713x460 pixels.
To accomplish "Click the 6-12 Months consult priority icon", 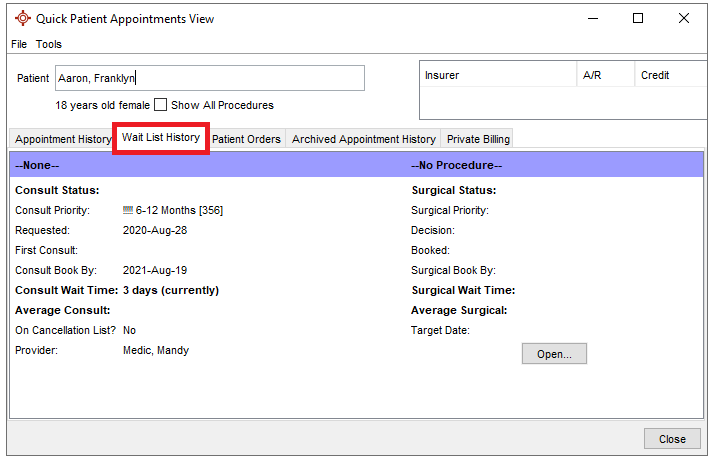I will pyautogui.click(x=128, y=210).
